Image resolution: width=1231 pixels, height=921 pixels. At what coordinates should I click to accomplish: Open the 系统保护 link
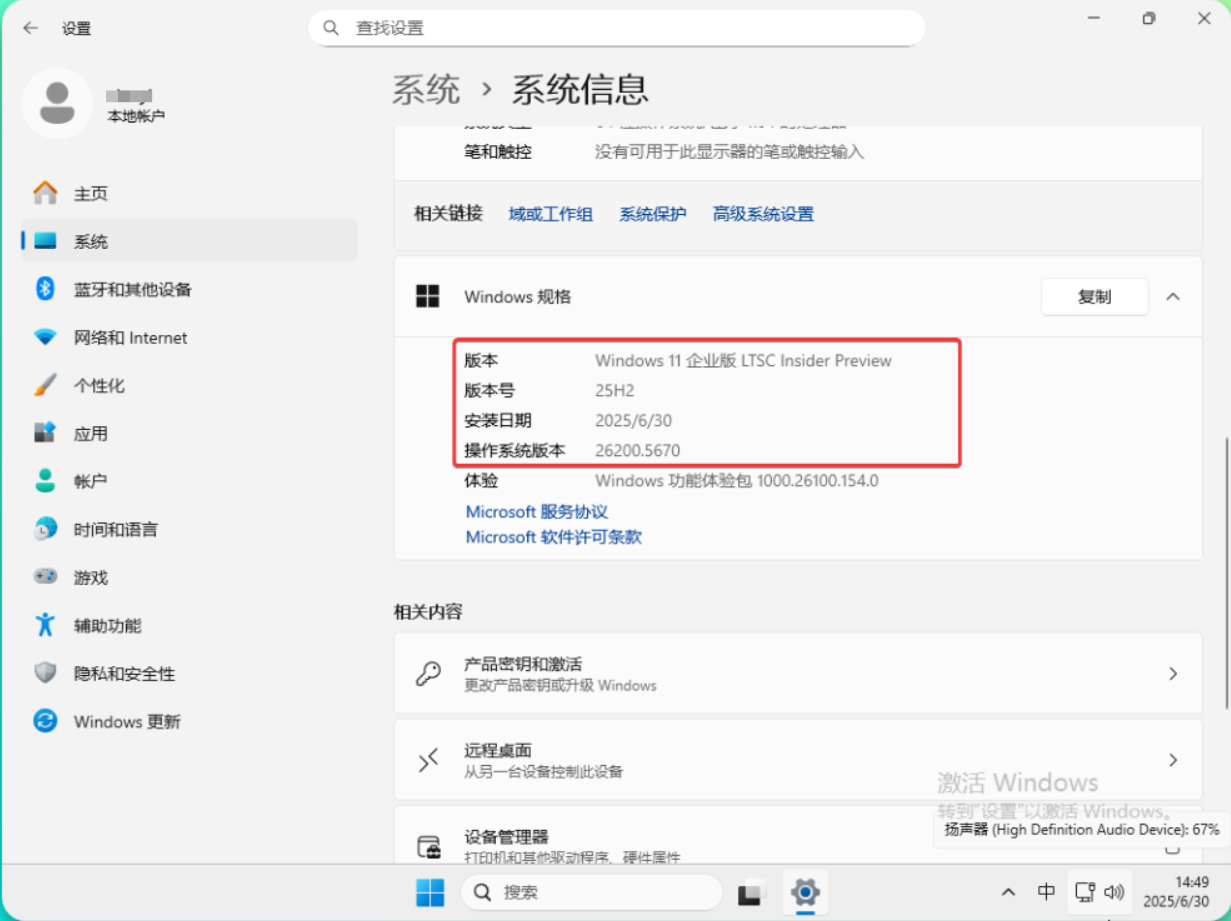[653, 214]
